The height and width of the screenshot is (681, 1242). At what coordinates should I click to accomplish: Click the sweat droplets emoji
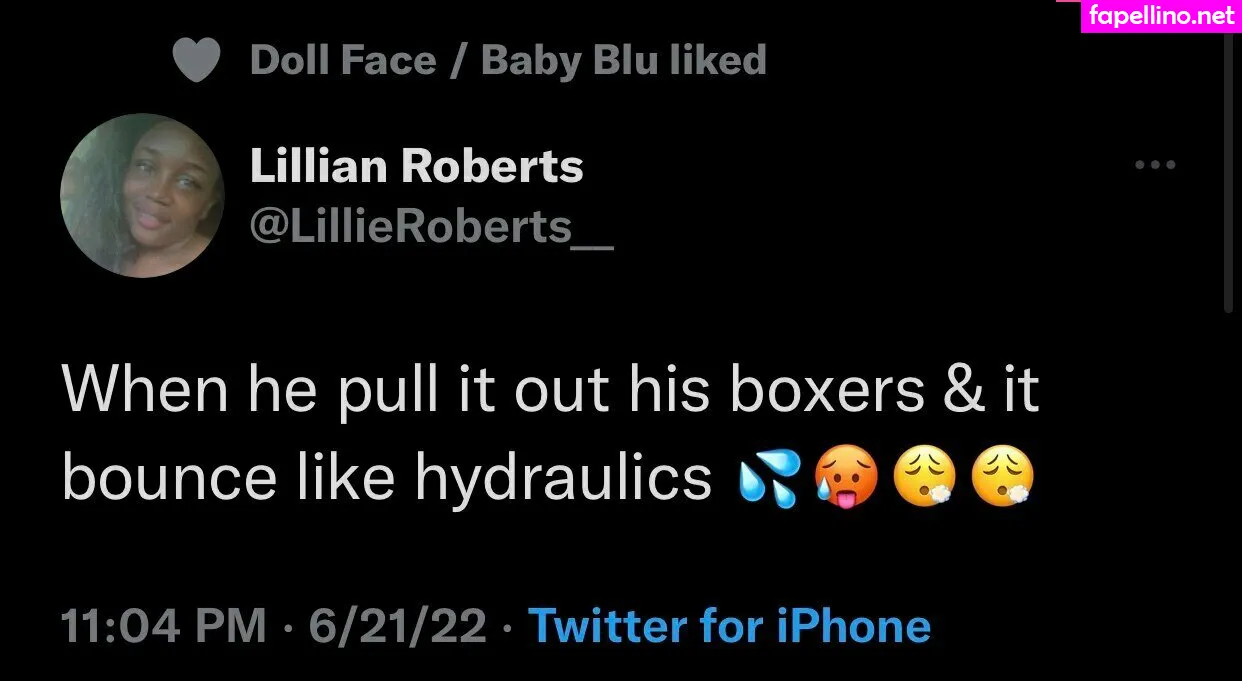click(x=769, y=480)
